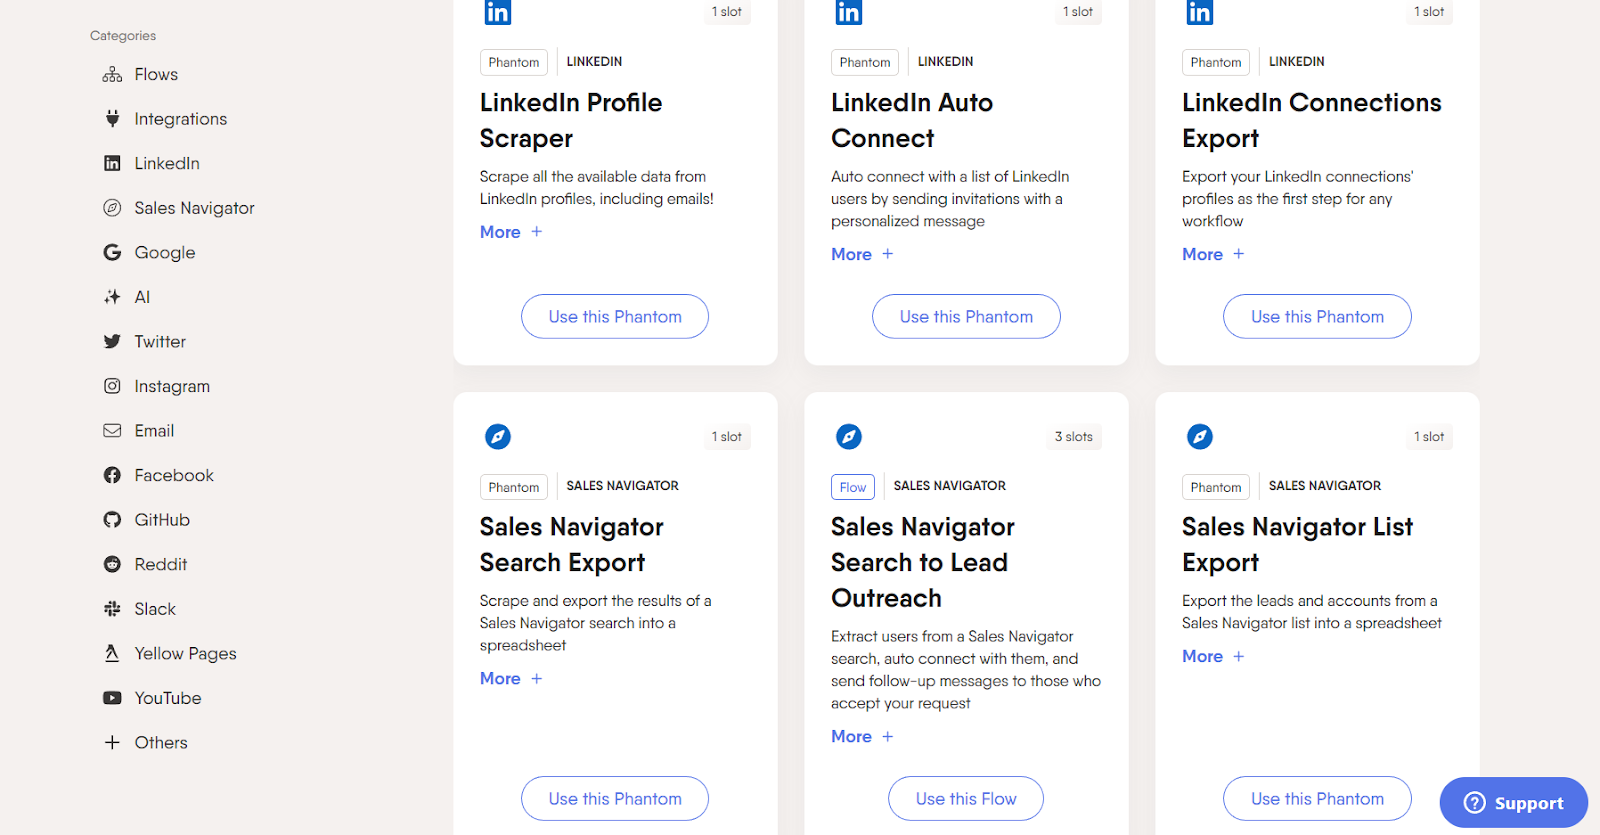Click the Facebook icon
This screenshot has width=1600, height=835.
tap(112, 475)
